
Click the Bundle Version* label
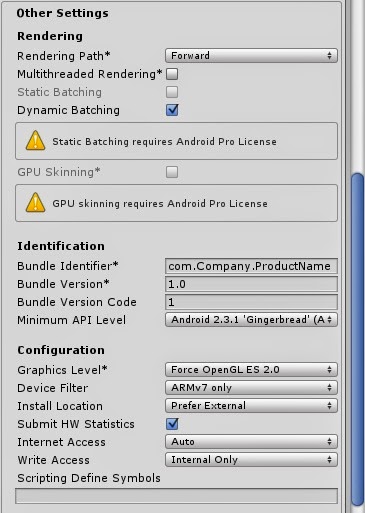[x=63, y=284]
